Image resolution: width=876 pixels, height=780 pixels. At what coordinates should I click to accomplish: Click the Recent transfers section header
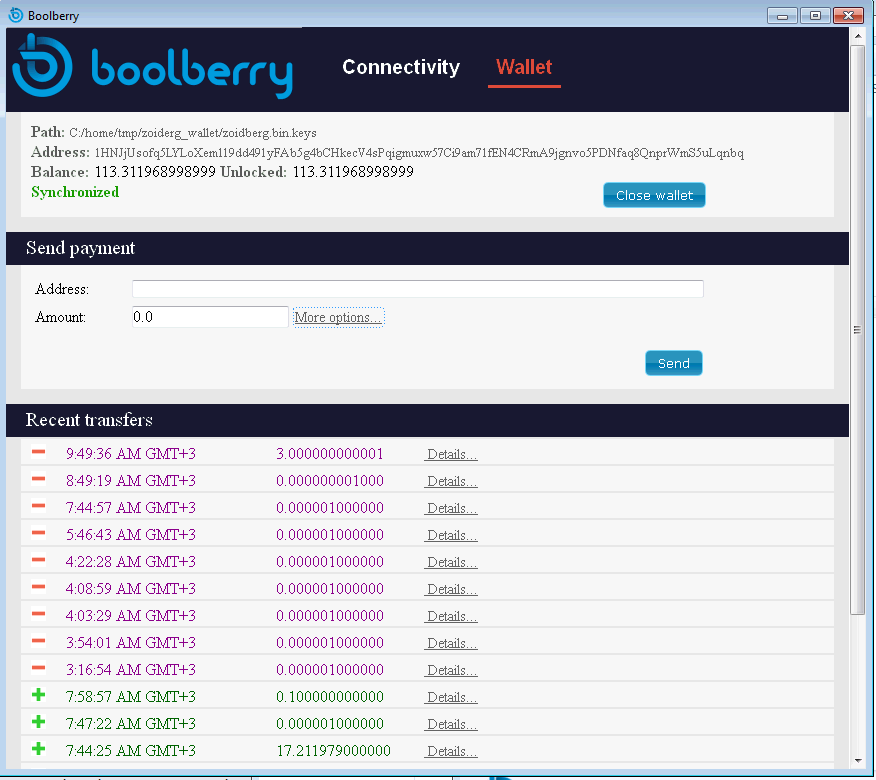pyautogui.click(x=427, y=420)
